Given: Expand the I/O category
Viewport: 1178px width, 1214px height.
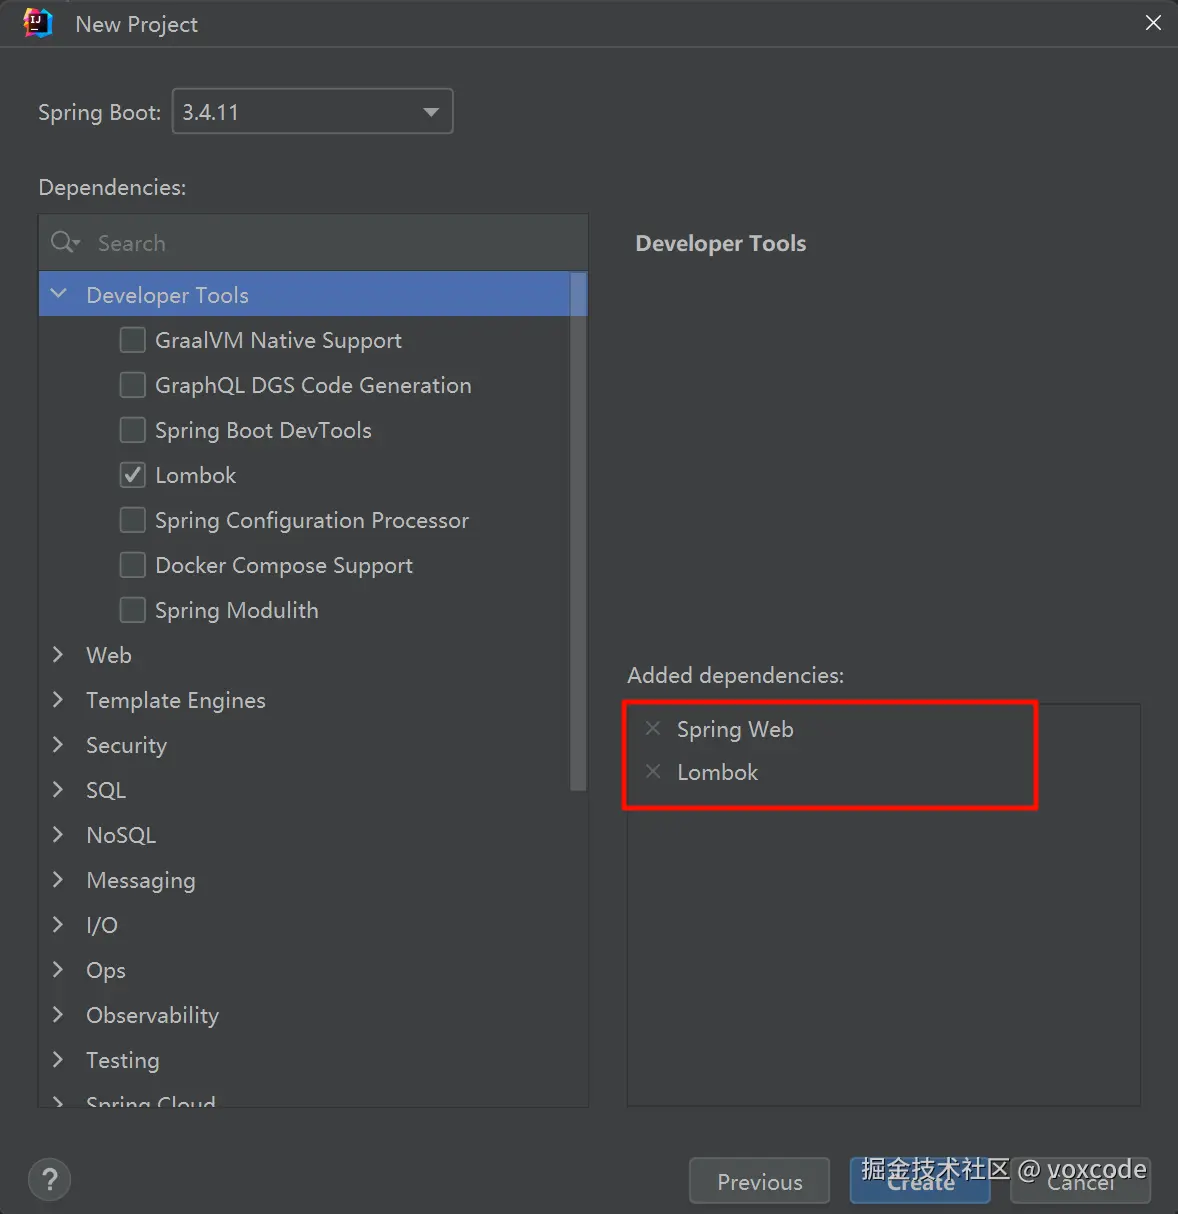Looking at the screenshot, I should tap(58, 924).
